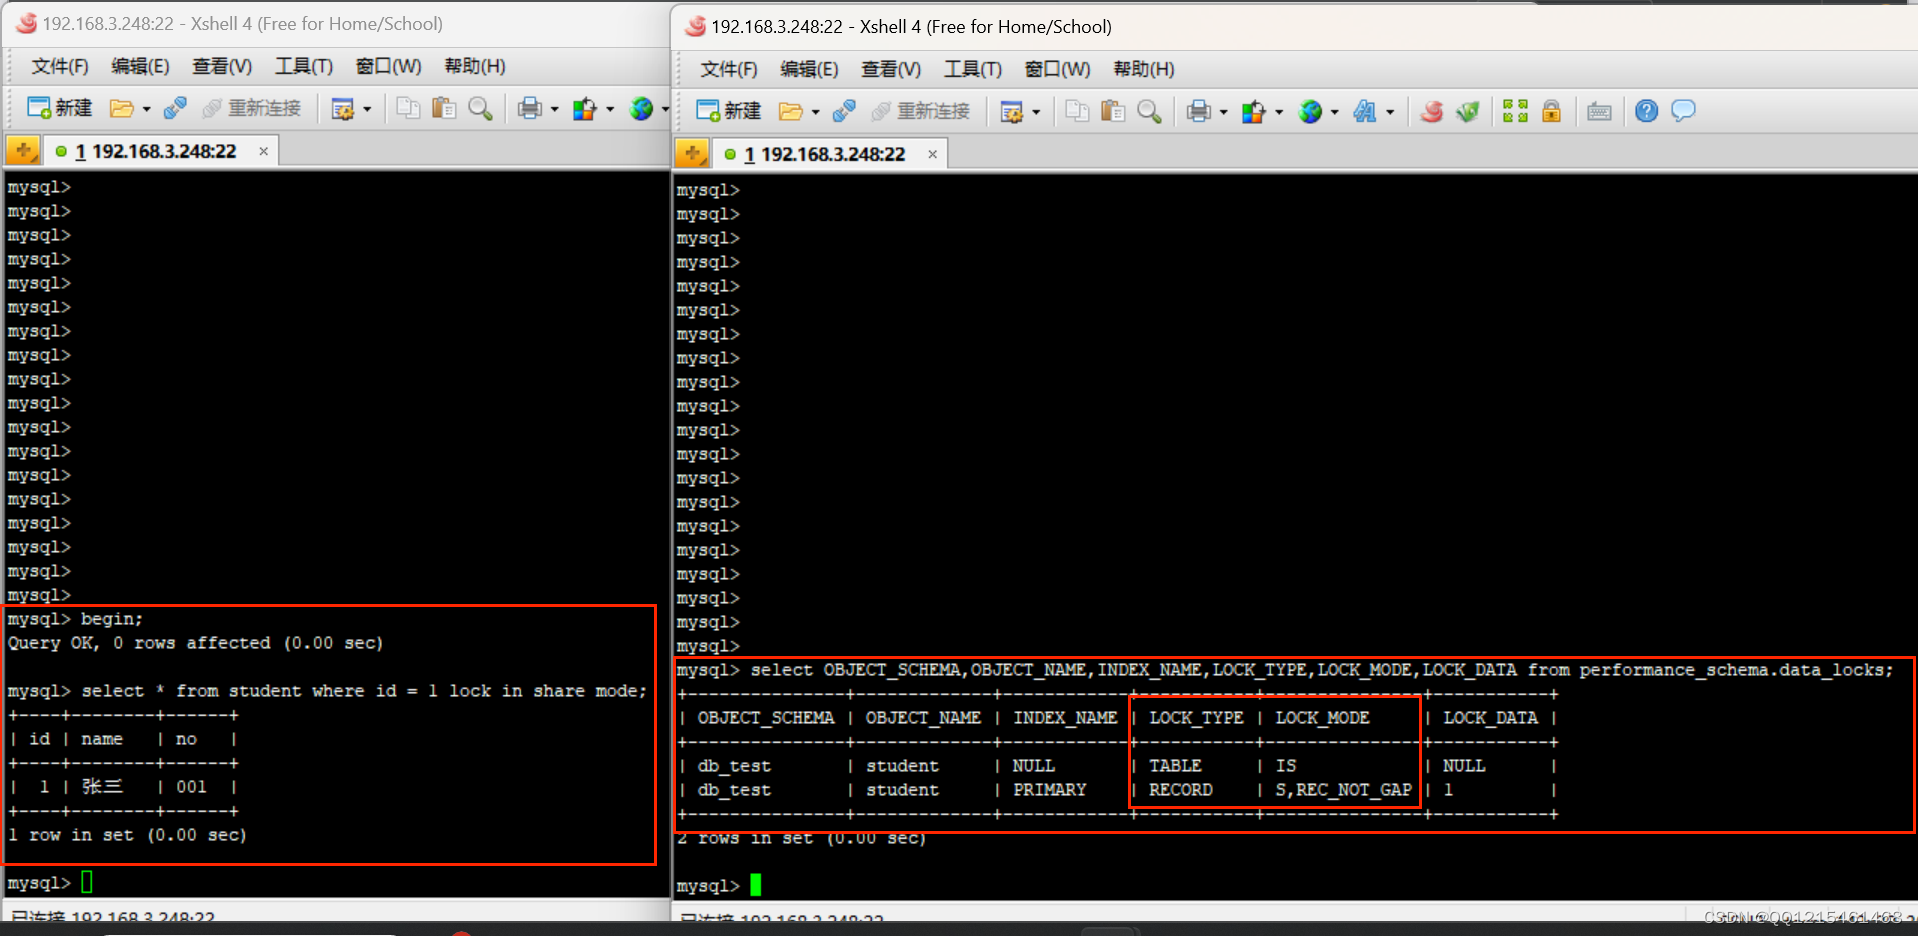
Task: Open 编辑(E) menu in right window
Action: [809, 69]
